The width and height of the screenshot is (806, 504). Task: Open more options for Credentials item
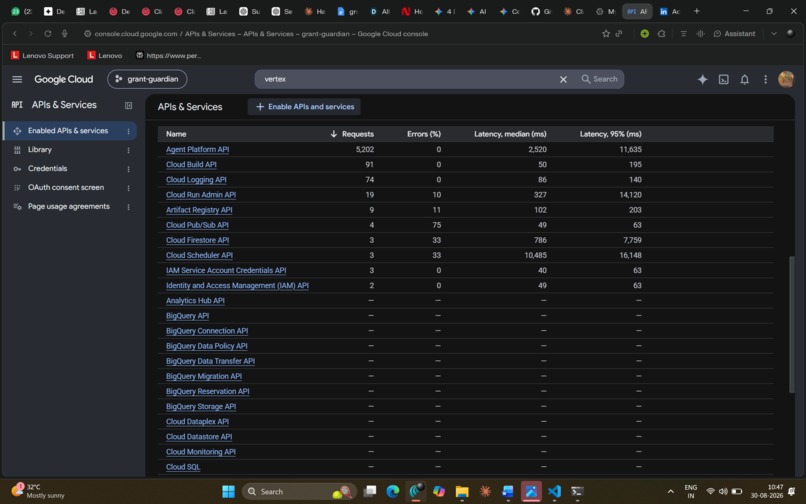click(129, 169)
